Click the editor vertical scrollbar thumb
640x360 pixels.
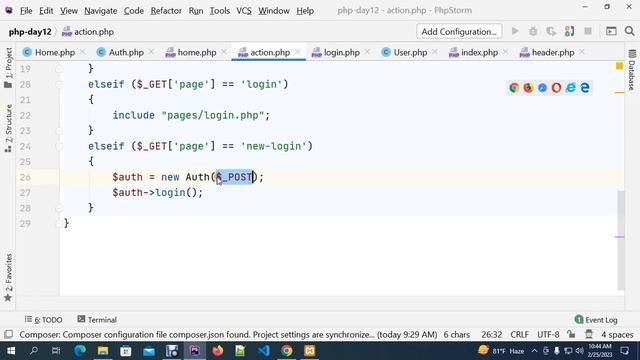point(621,239)
